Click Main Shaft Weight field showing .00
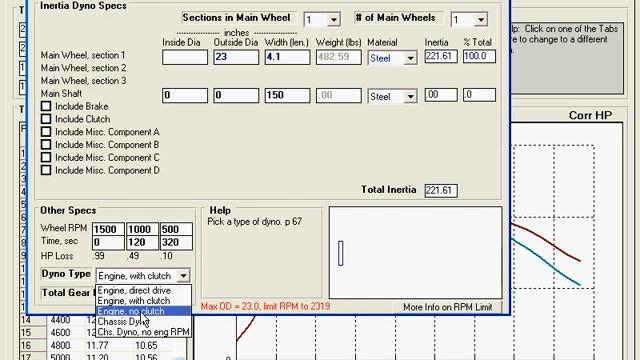Viewport: 640px width, 360px height. [x=338, y=96]
